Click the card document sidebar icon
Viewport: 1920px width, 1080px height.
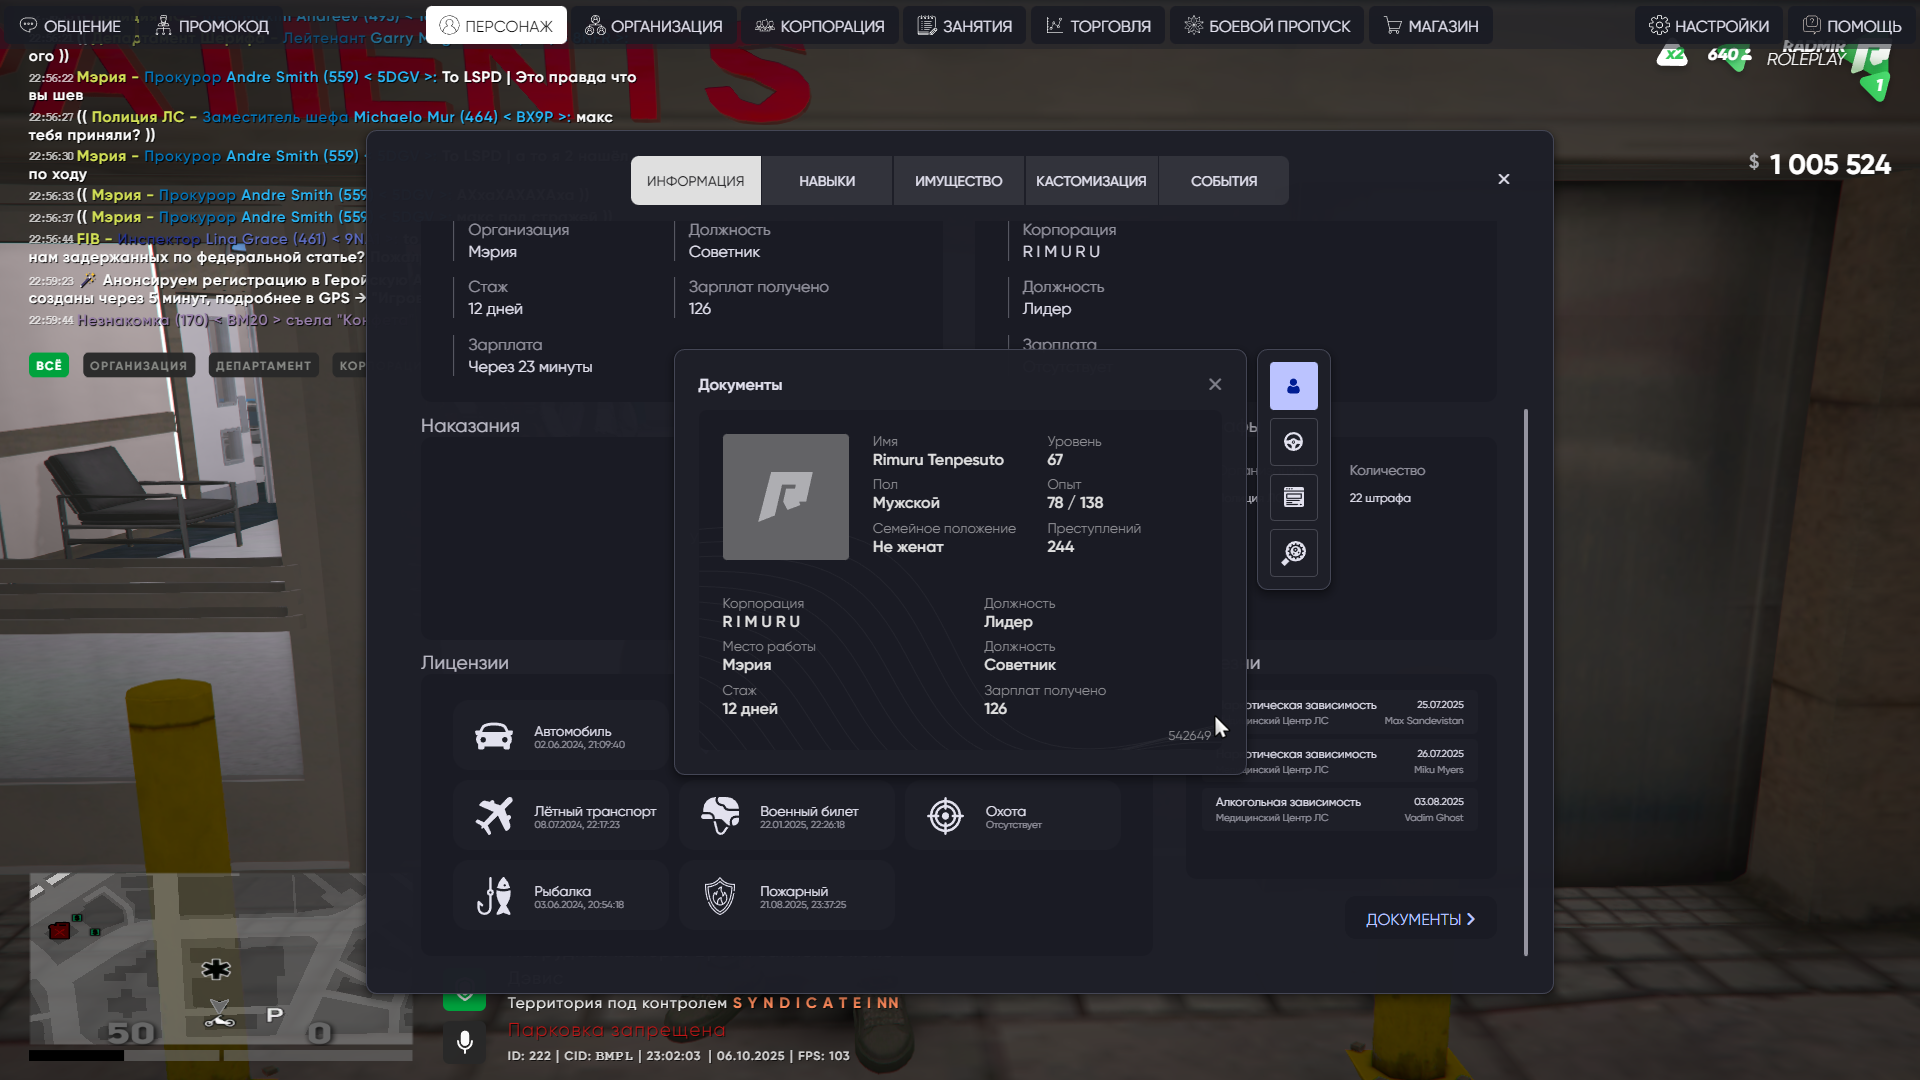pos(1293,497)
